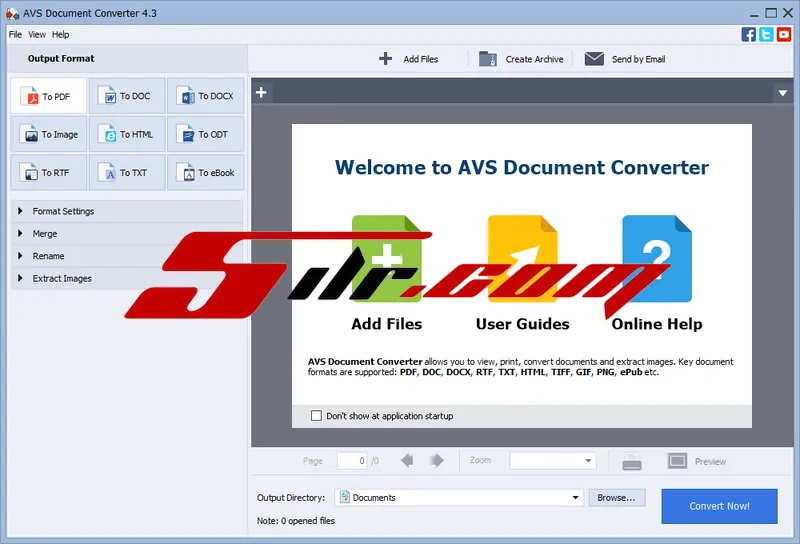
Task: Click the Page number input field
Action: coord(352,461)
